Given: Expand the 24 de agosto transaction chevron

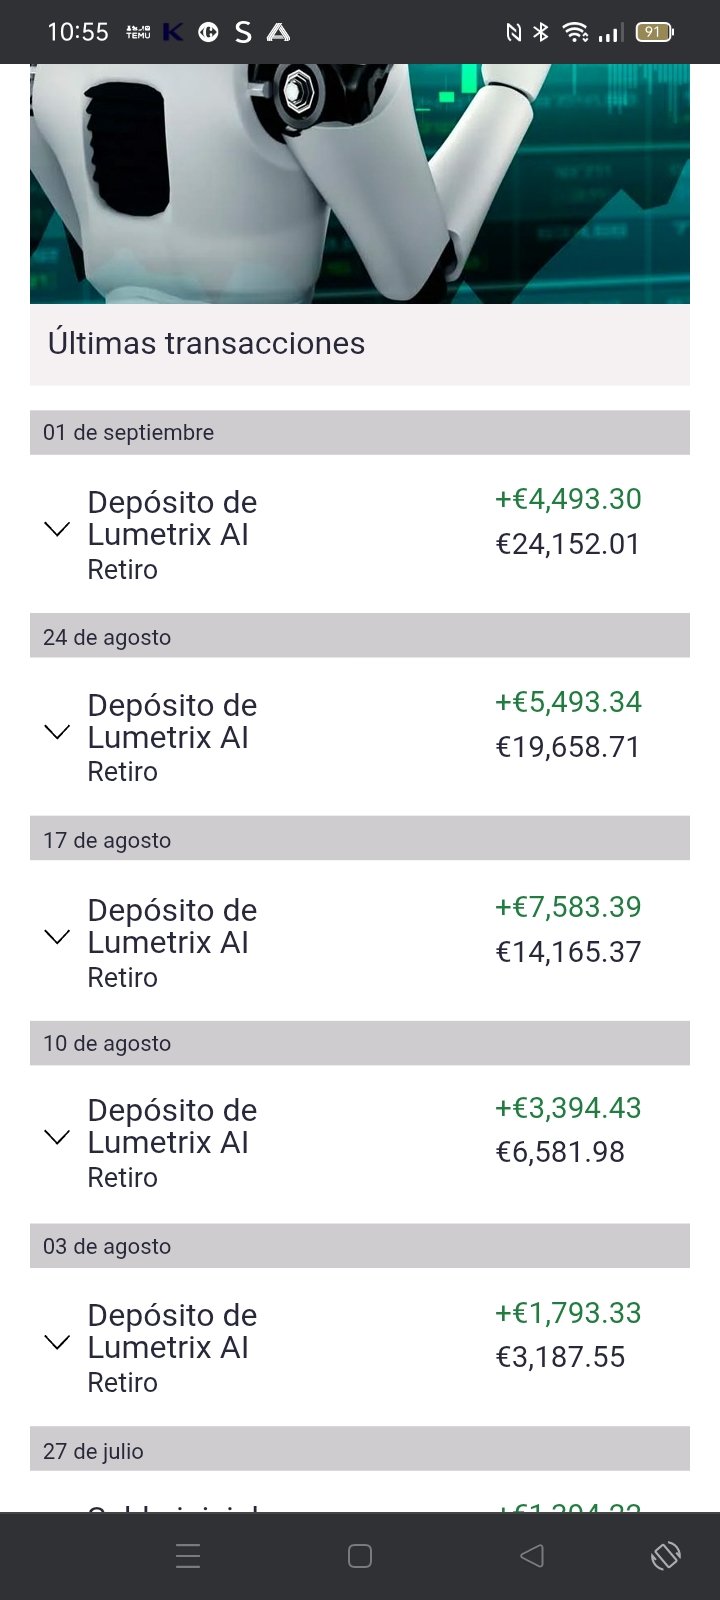Looking at the screenshot, I should coord(58,733).
